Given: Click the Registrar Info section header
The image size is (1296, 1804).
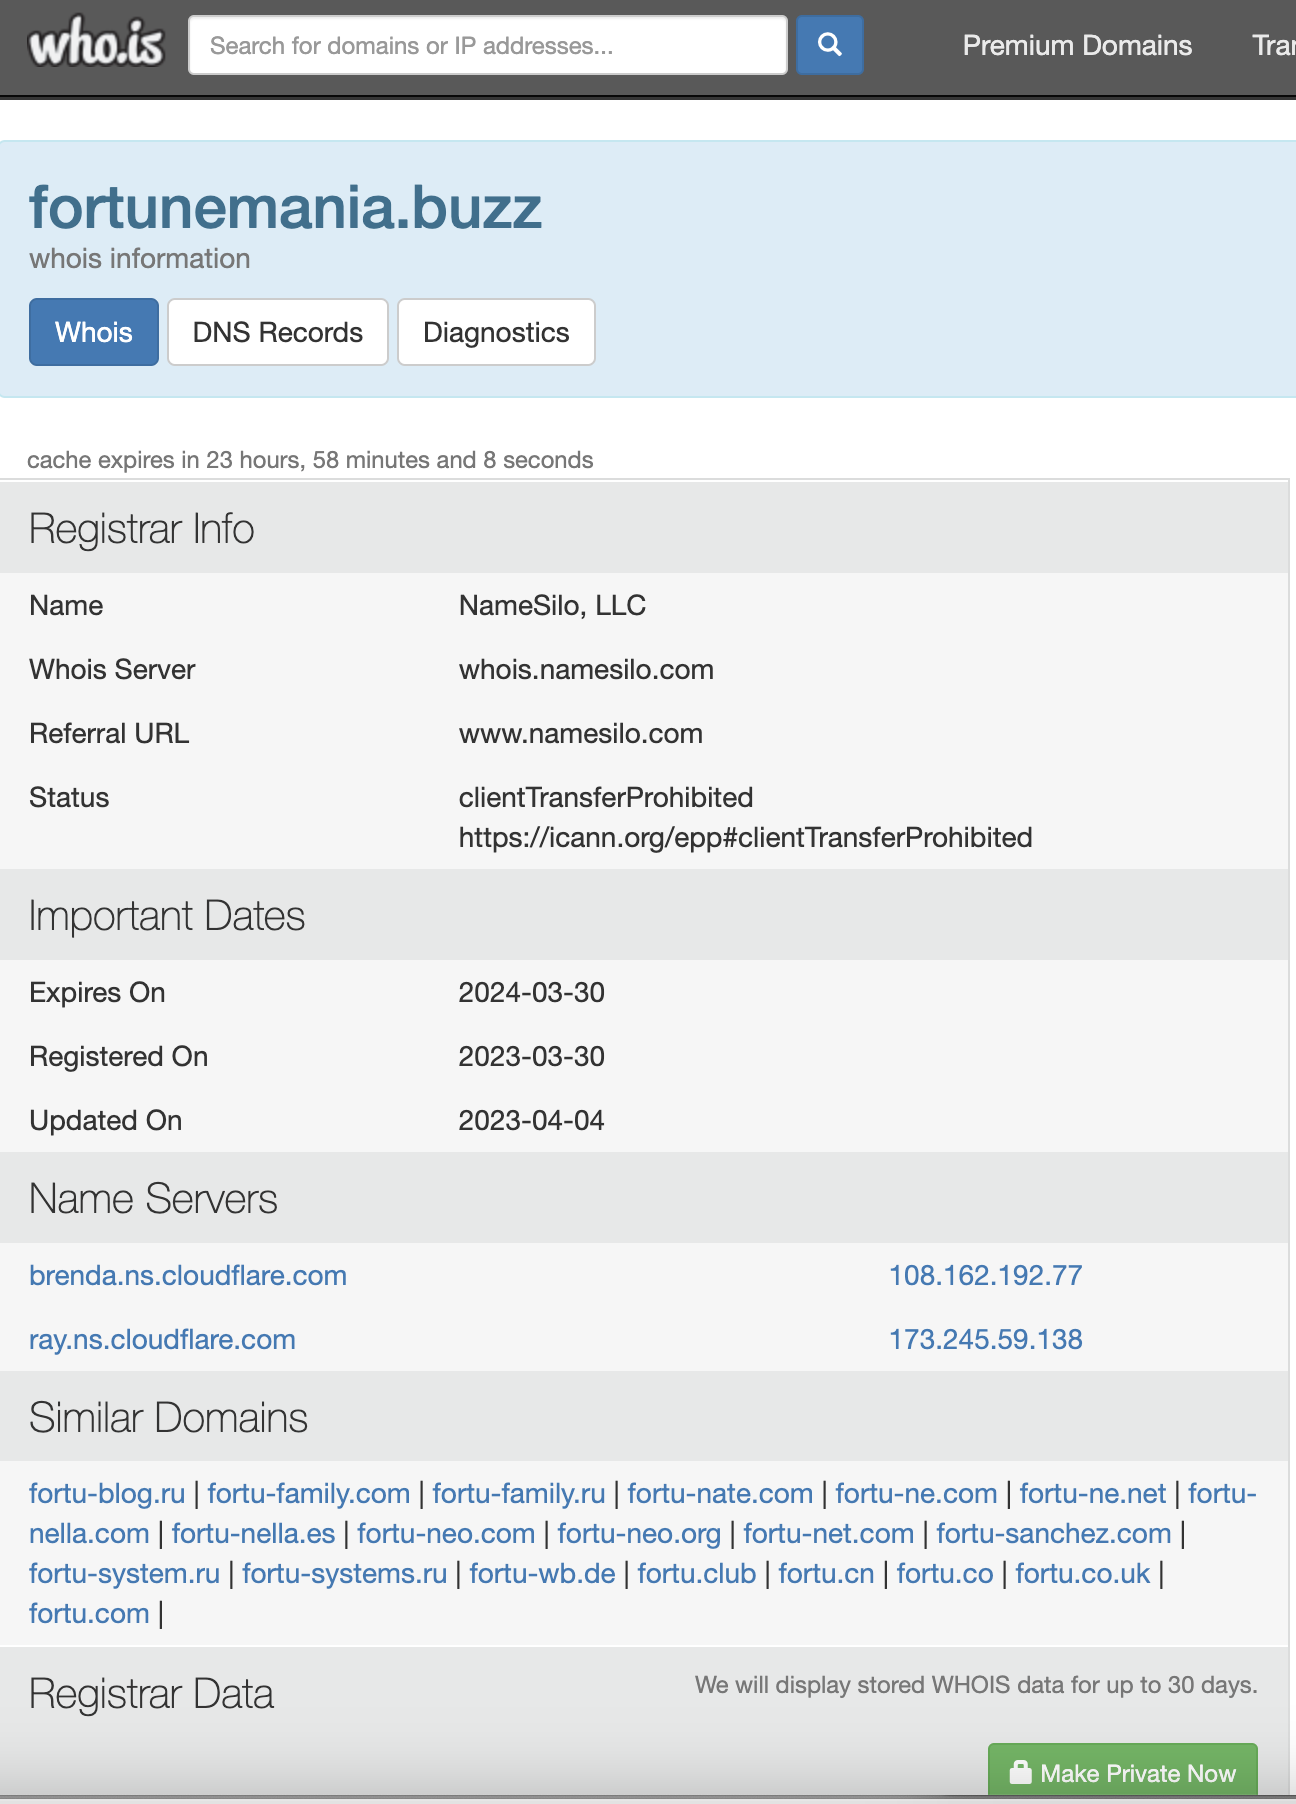Looking at the screenshot, I should [x=141, y=529].
